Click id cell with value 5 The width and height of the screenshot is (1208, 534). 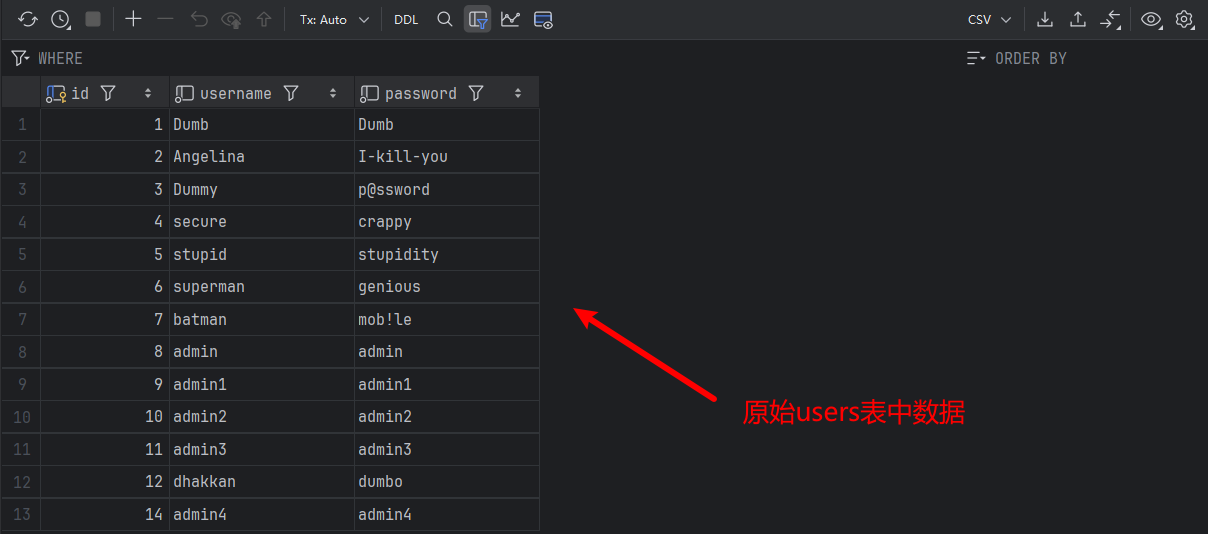pos(105,254)
